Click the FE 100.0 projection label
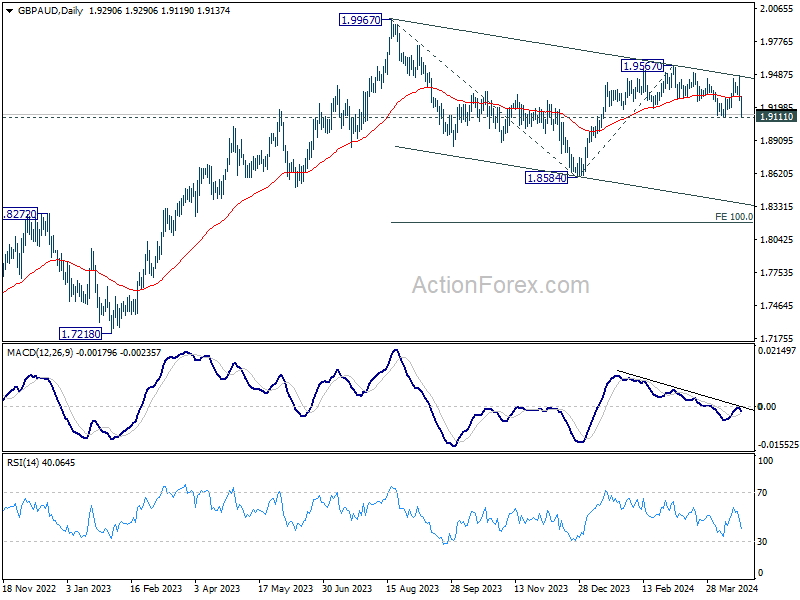 [x=734, y=217]
